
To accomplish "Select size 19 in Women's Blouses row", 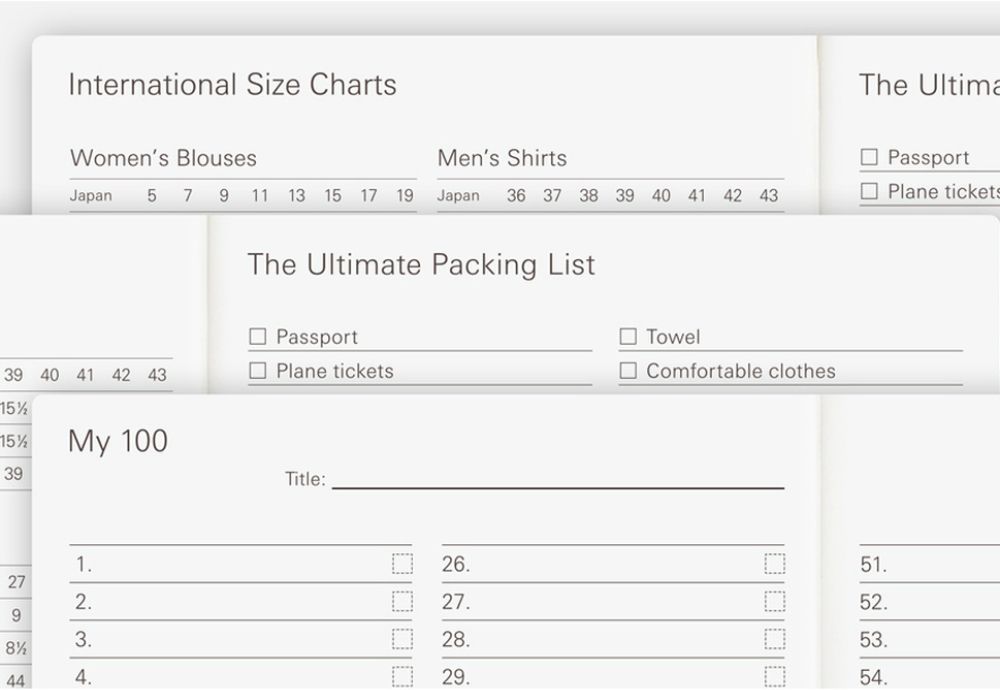I will 405,195.
